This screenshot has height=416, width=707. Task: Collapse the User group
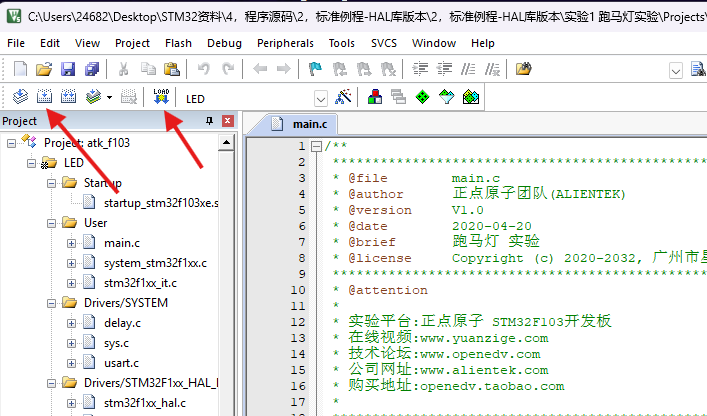[x=51, y=223]
